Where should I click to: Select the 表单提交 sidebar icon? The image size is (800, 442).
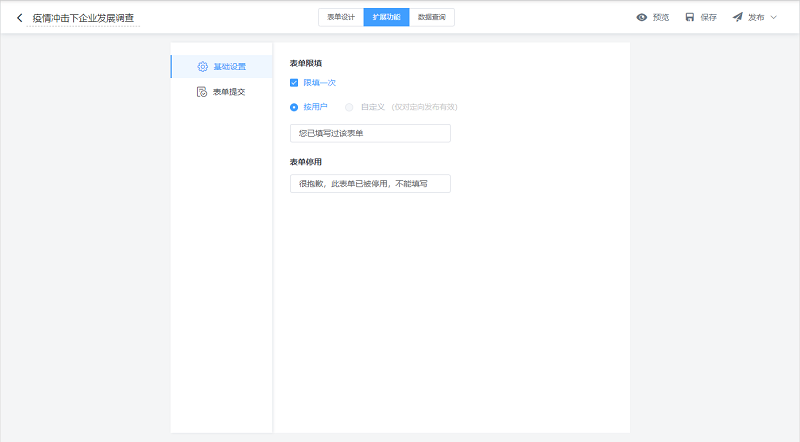(x=202, y=91)
